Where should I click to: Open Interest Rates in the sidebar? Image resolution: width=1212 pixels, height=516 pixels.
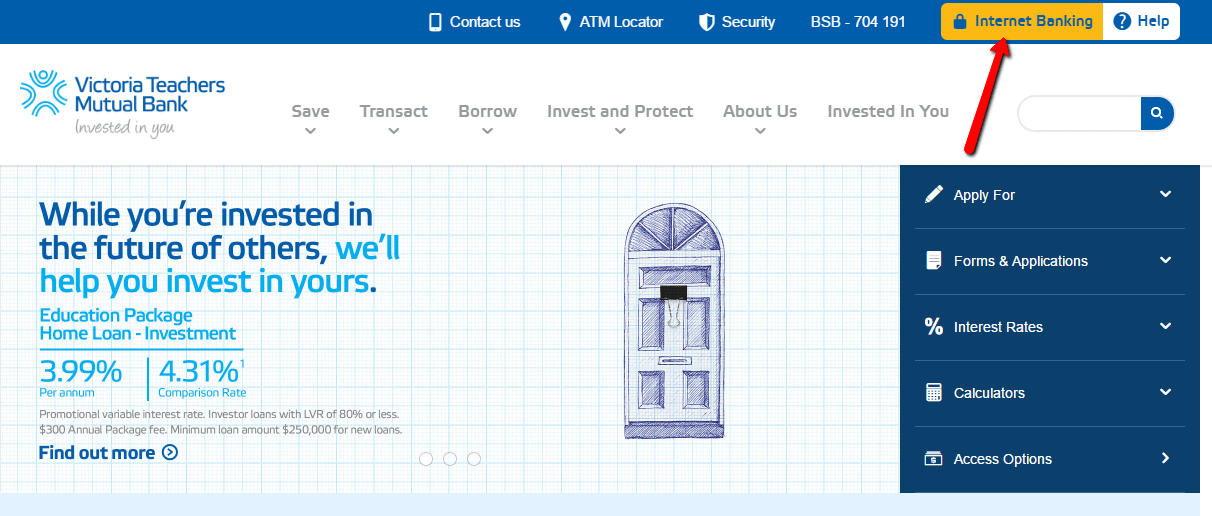(1050, 327)
